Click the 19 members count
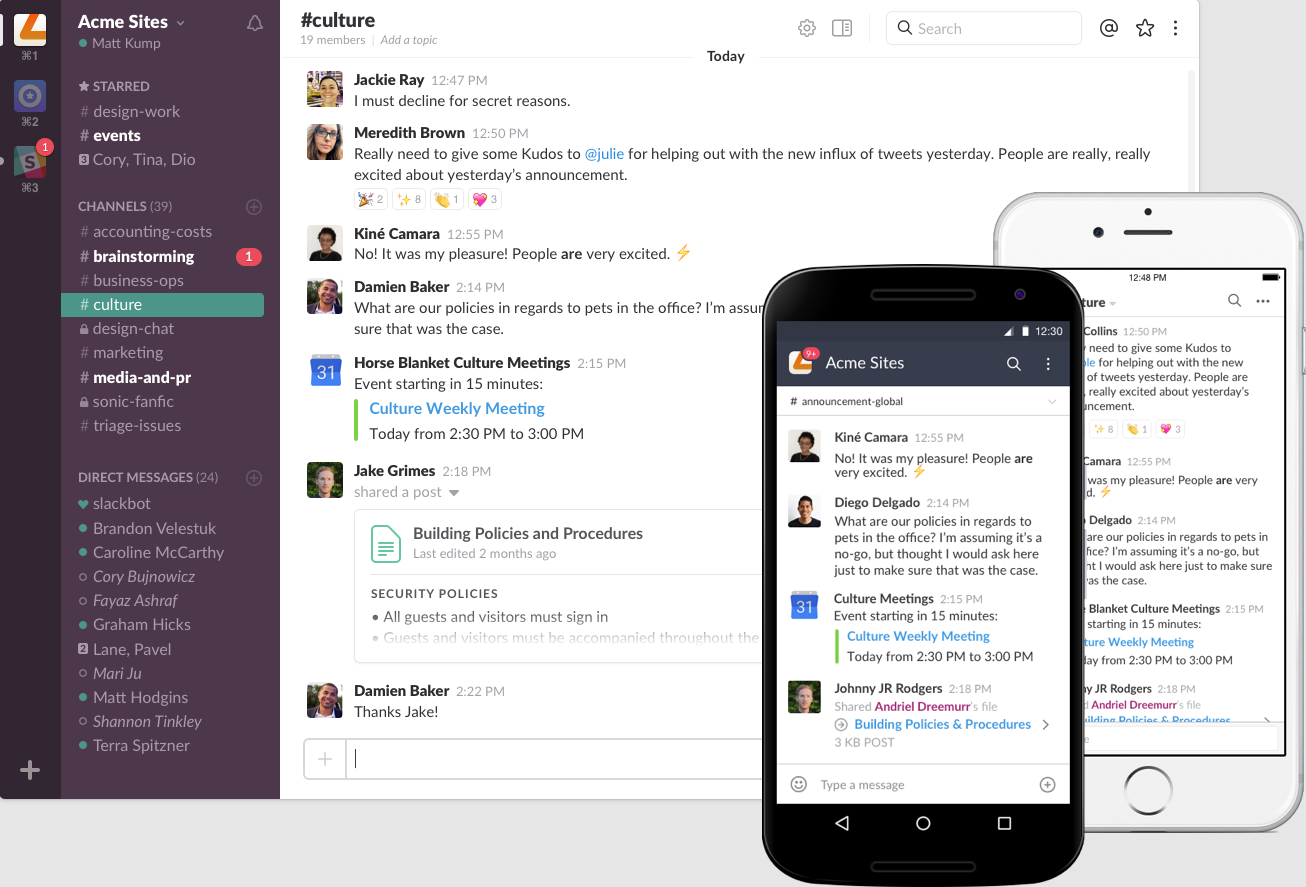Screen dimensions: 1306x887 [x=333, y=40]
